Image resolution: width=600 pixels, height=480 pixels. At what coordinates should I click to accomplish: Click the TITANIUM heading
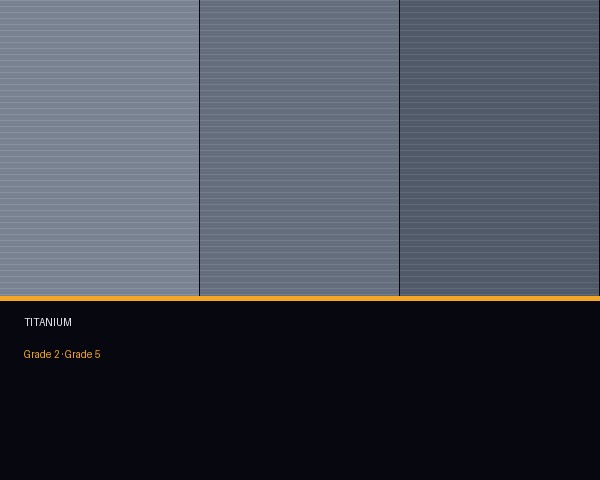[x=48, y=323]
